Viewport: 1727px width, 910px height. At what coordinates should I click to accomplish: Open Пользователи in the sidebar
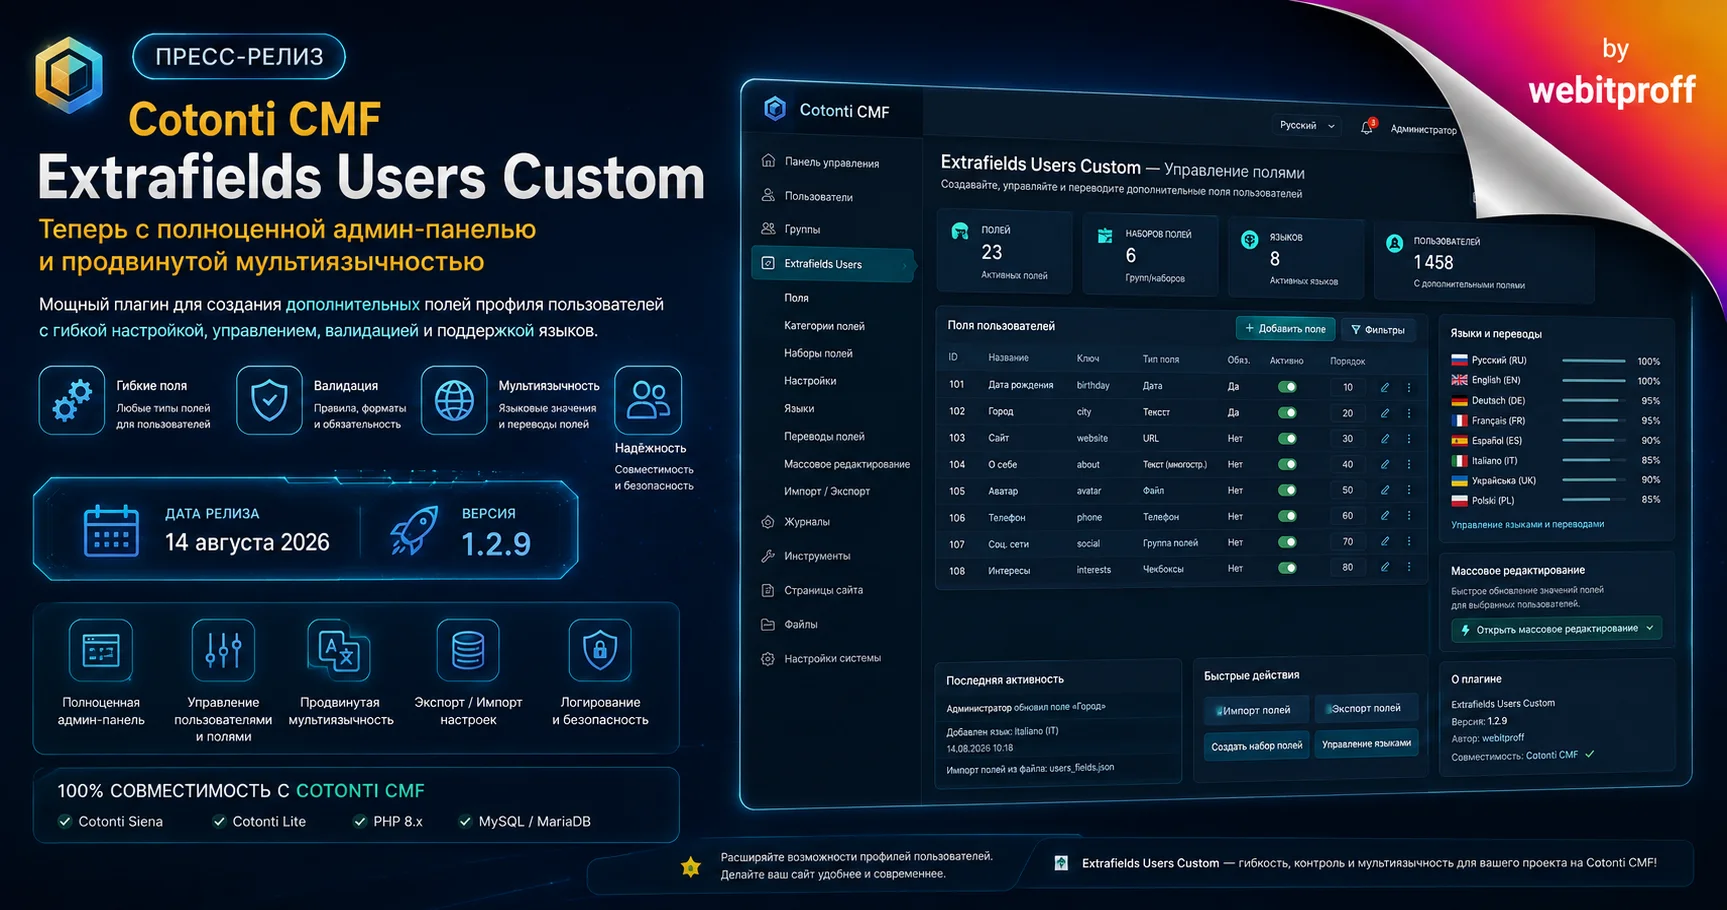point(819,196)
